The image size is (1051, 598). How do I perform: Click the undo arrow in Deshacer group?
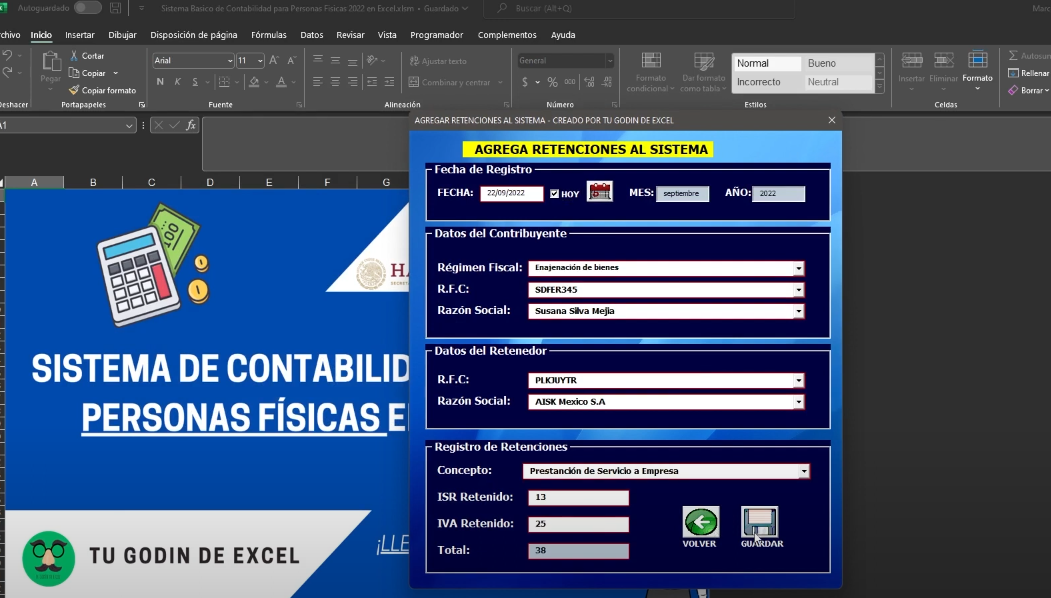click(7, 56)
